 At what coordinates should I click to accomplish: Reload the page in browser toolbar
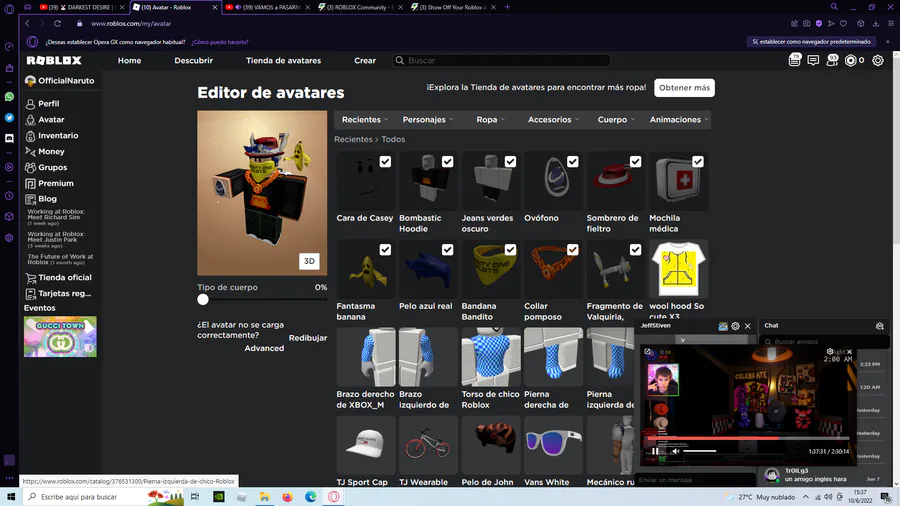(x=57, y=24)
